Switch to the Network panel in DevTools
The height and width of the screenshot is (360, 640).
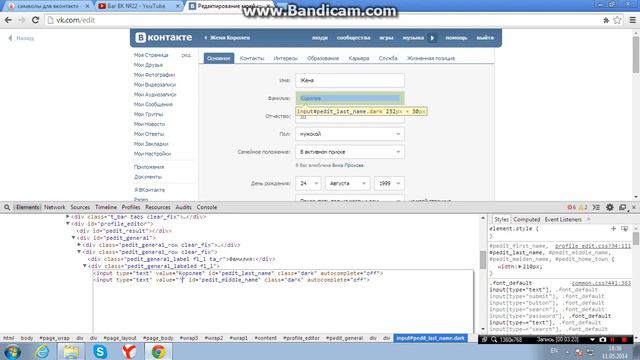[55, 207]
